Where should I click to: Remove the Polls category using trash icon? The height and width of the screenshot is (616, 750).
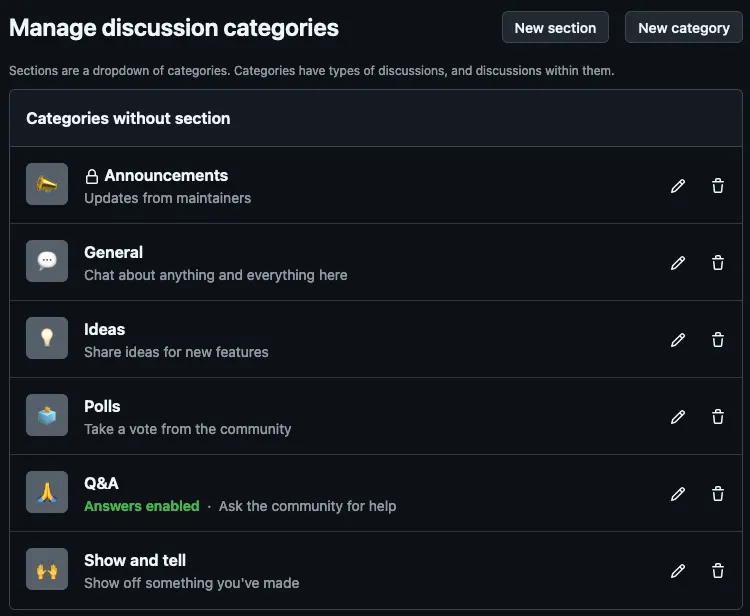(718, 417)
